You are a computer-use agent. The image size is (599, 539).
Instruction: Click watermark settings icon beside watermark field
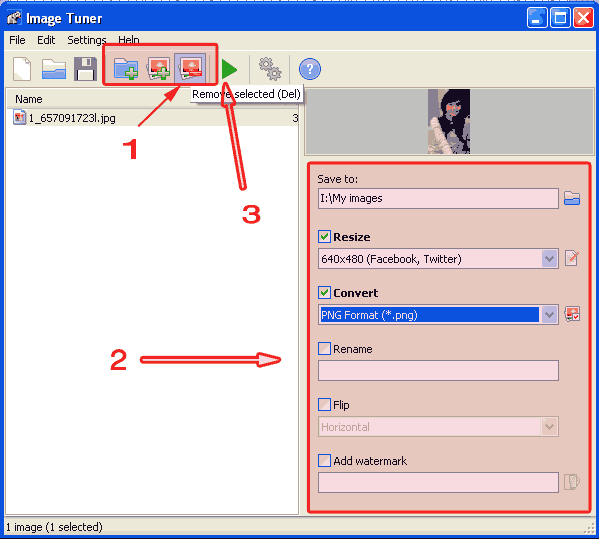[572, 482]
